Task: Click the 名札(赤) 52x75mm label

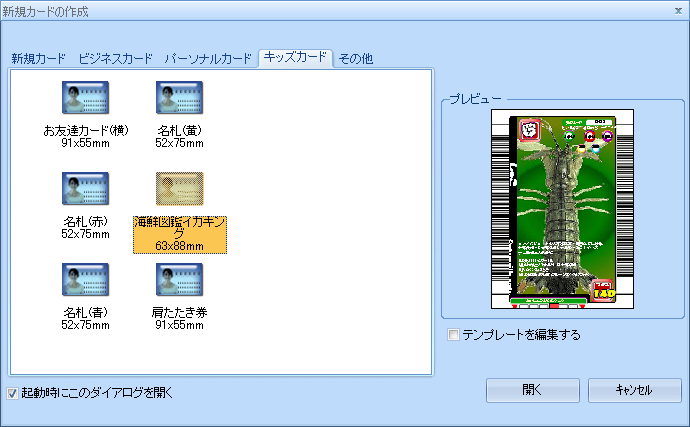Action: coord(85,228)
